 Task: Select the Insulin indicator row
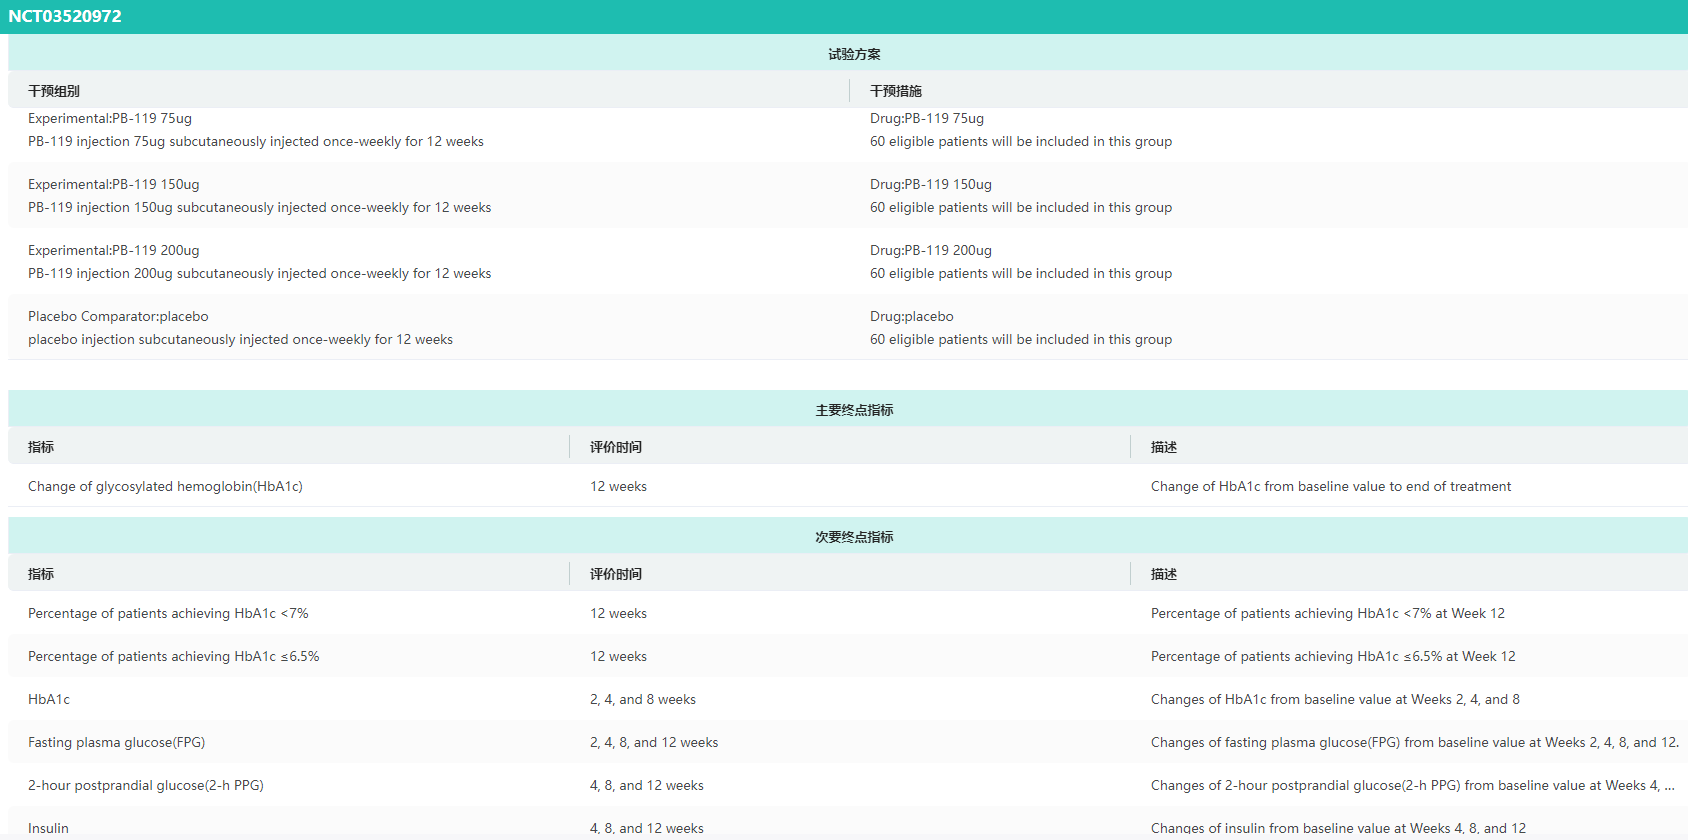coord(48,828)
